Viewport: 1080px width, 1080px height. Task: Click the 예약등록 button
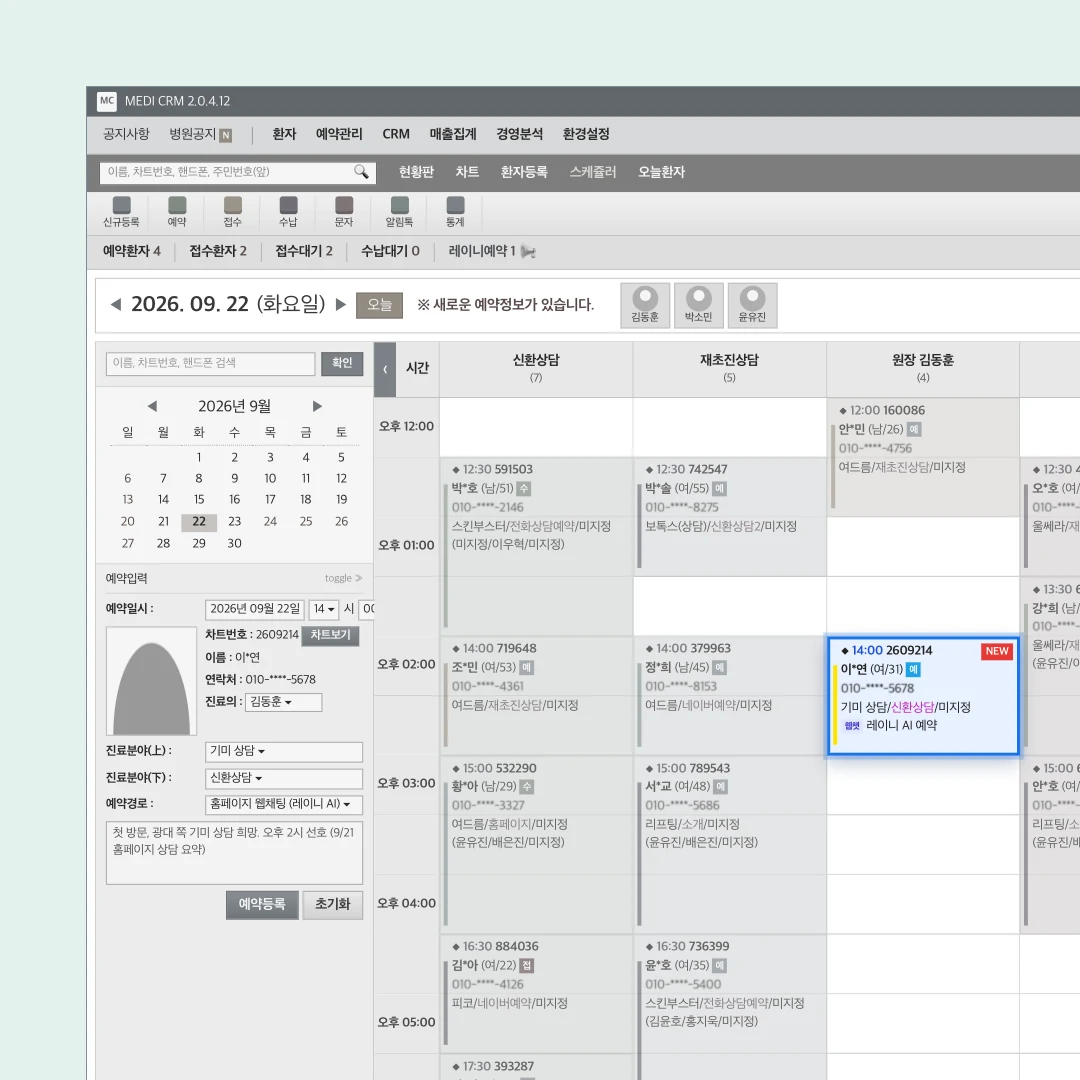pos(262,904)
